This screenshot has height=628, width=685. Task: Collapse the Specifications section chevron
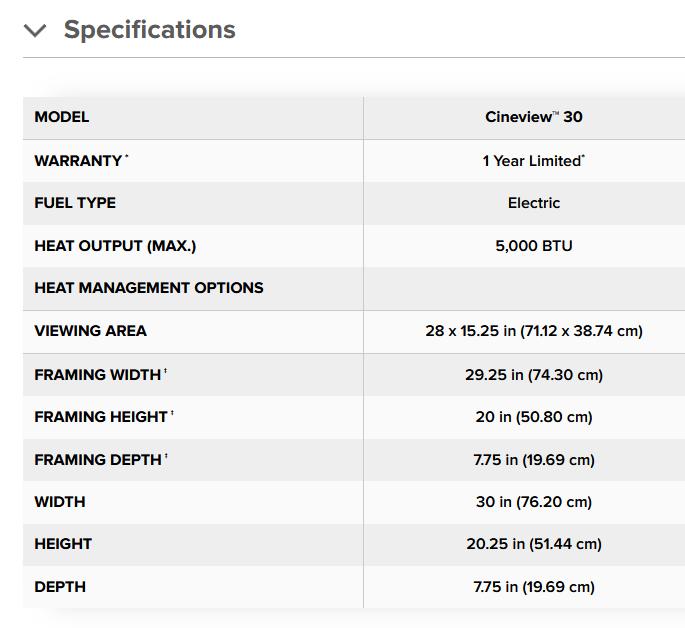click(x=35, y=31)
